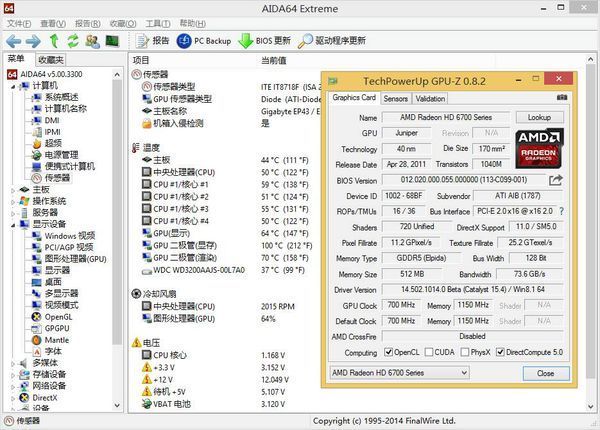Open 工具(T) menu
This screenshot has height=430, width=600.
click(x=158, y=24)
